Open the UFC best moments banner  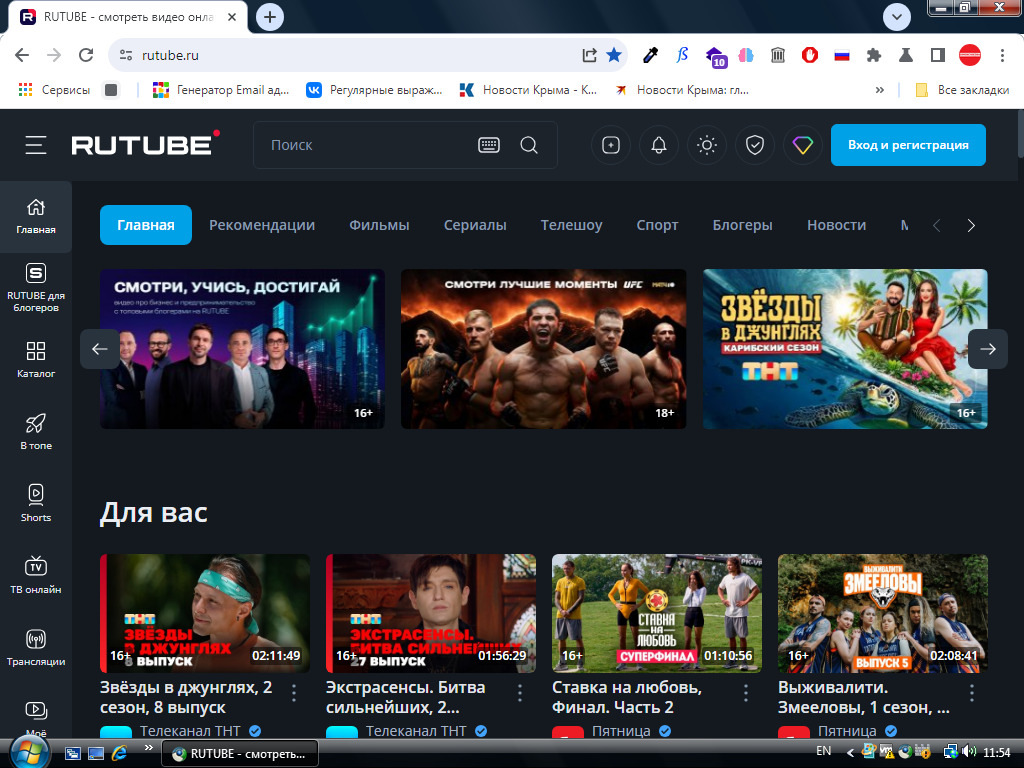point(543,349)
